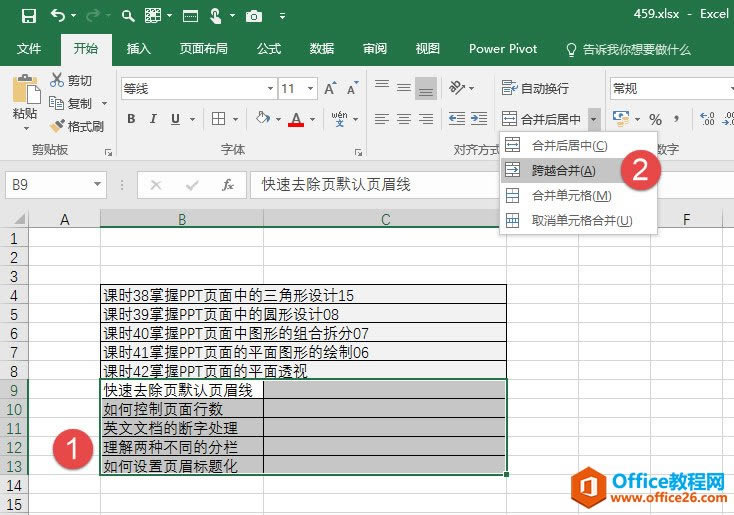
Task: Choose 跨越合并(A) from the merge menu
Action: [x=562, y=170]
